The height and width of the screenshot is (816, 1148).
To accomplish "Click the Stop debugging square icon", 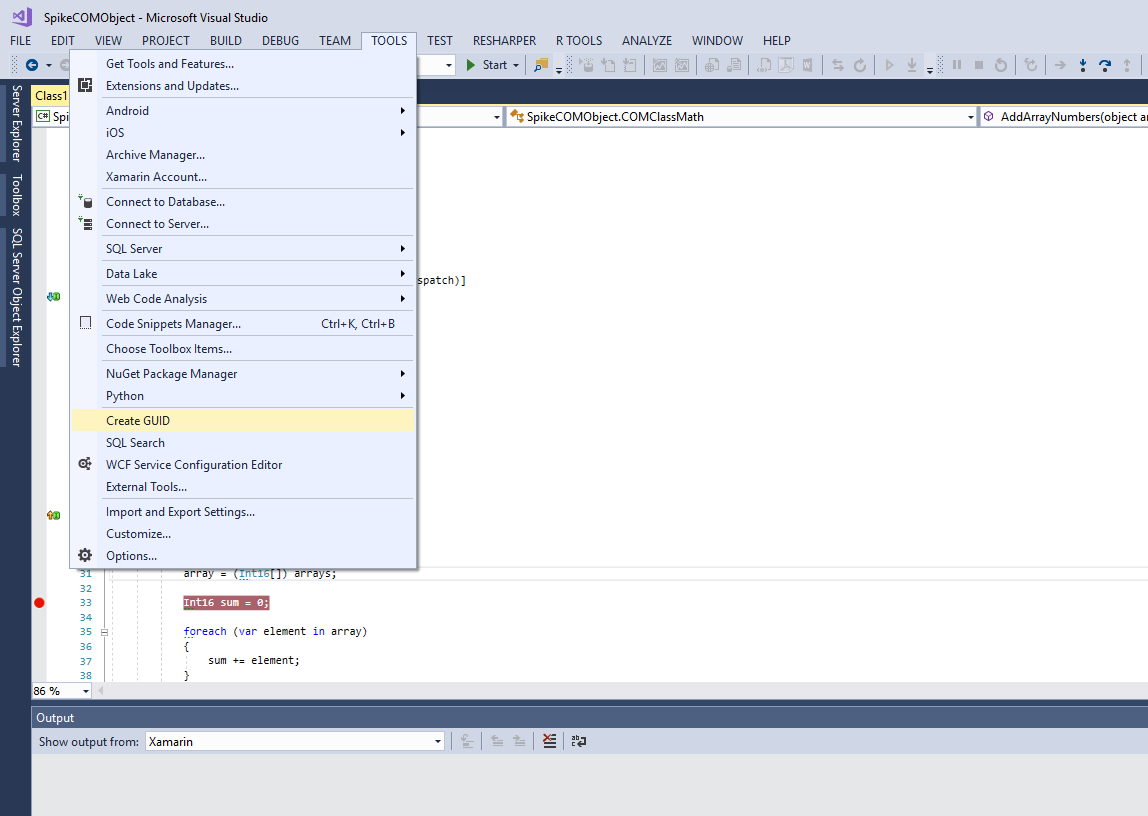I will click(978, 65).
